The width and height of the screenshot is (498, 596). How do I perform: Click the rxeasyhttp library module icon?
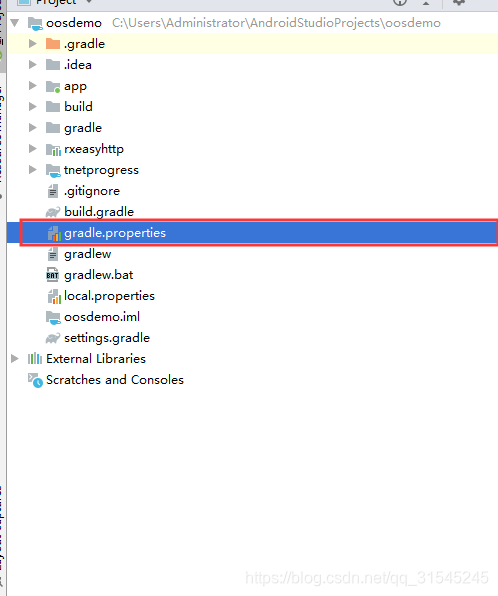tap(53, 149)
